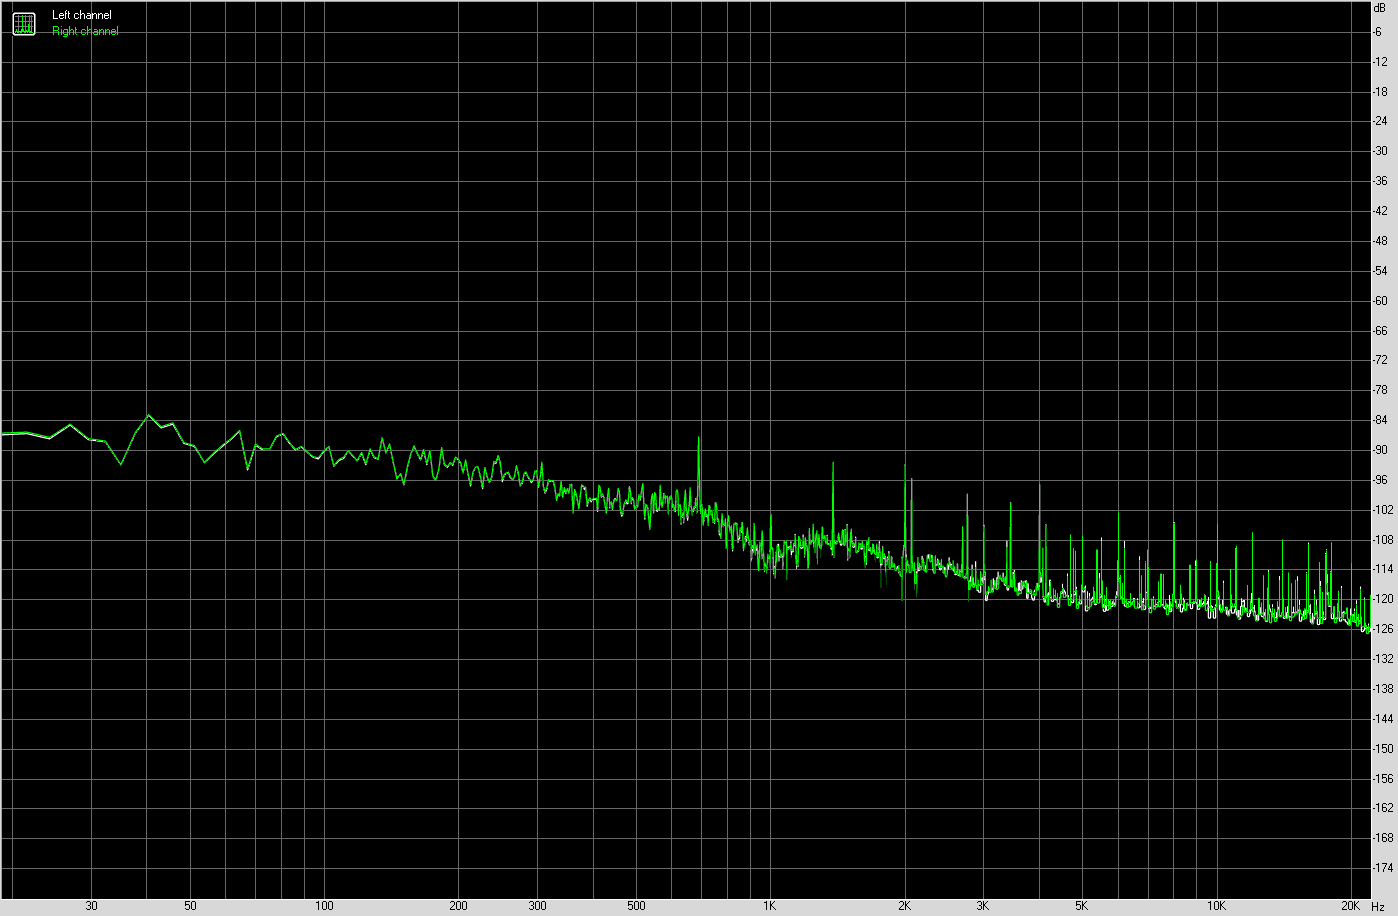Click the -114 dB axis label
This screenshot has height=916, width=1398.
coord(1383,569)
